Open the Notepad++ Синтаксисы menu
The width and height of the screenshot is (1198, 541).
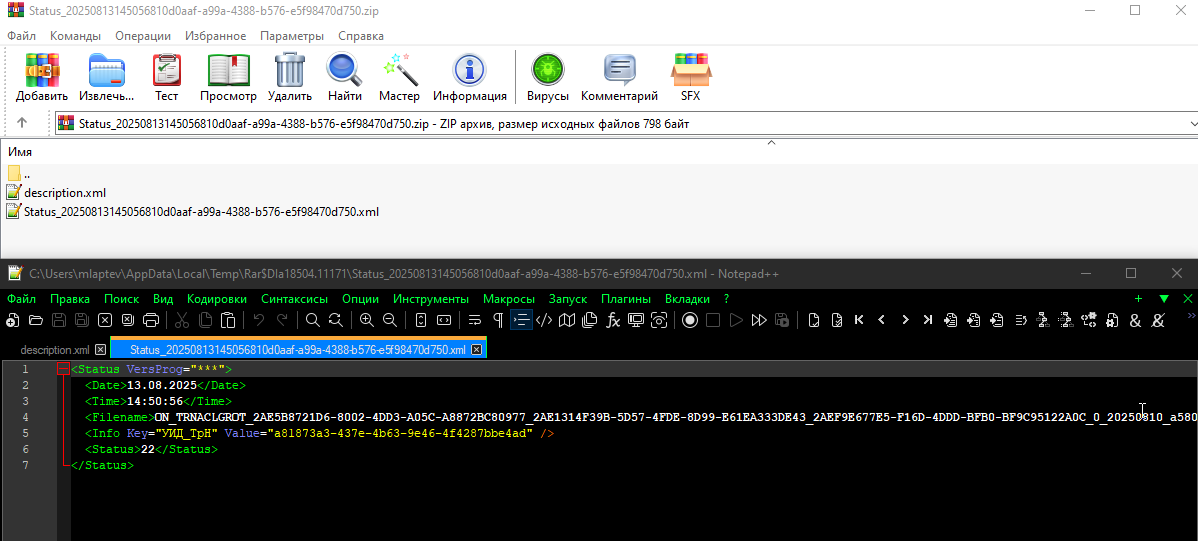tap(294, 299)
